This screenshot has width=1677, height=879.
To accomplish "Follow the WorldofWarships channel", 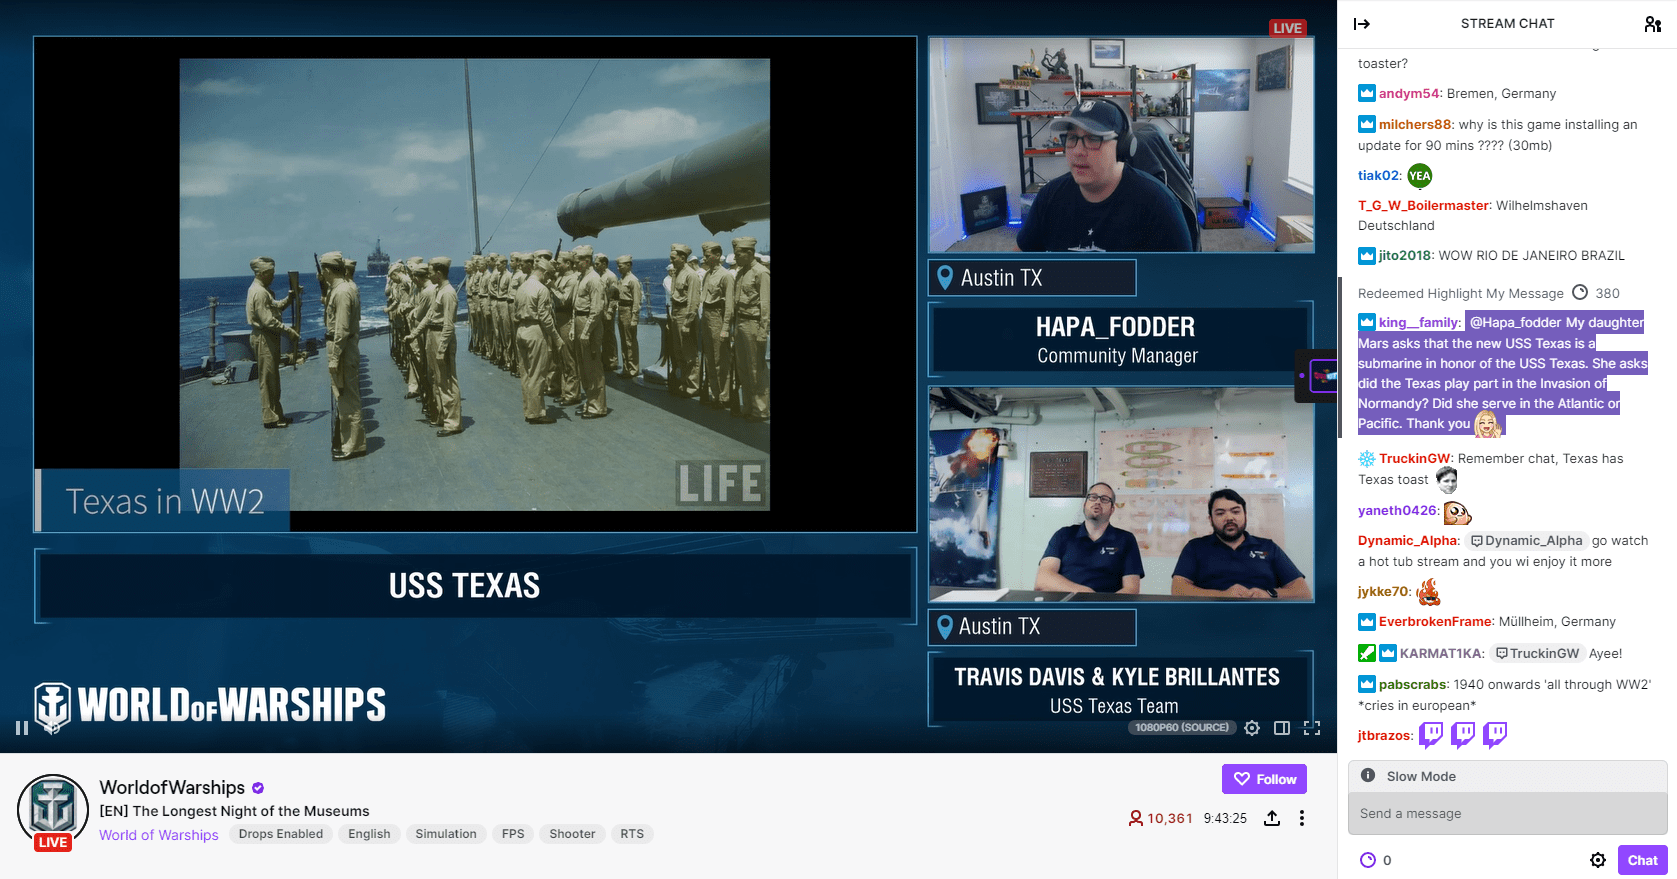I will (1264, 779).
